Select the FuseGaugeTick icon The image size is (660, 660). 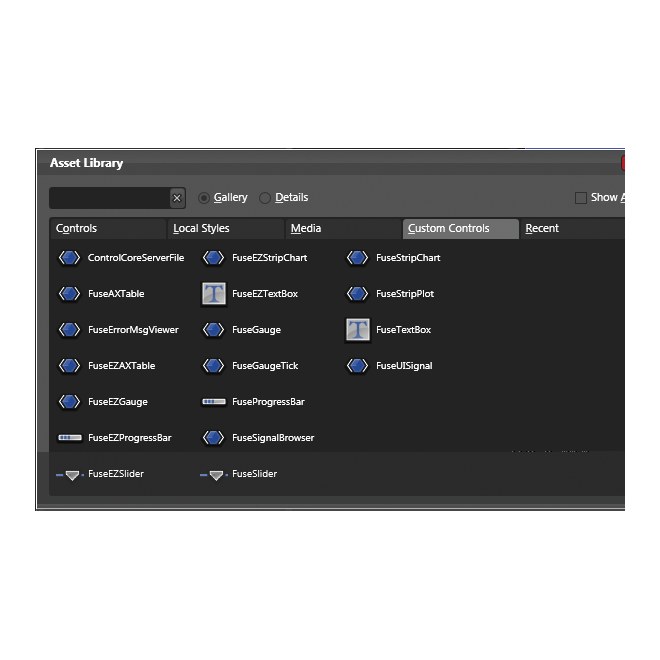[x=213, y=366]
